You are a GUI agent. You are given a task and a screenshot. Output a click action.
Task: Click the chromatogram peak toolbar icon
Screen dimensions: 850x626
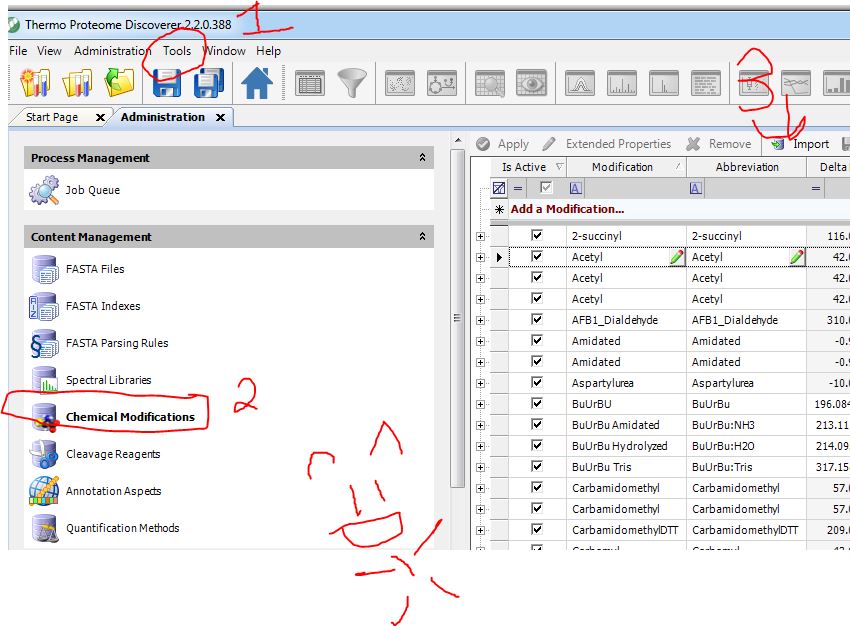click(x=579, y=83)
